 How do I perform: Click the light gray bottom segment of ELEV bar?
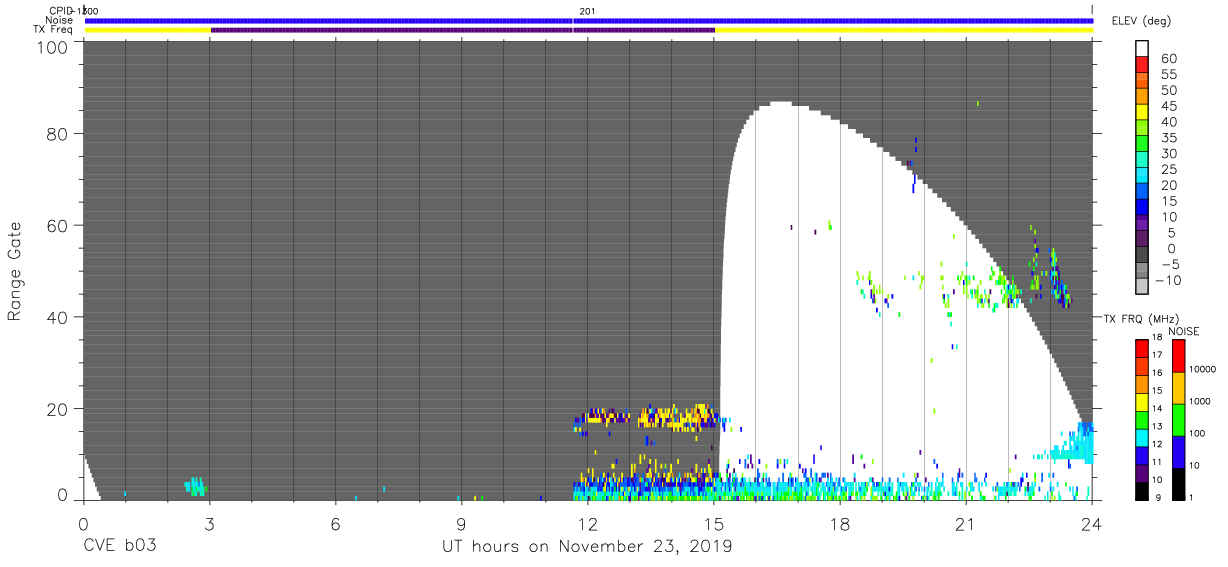[x=1143, y=288]
